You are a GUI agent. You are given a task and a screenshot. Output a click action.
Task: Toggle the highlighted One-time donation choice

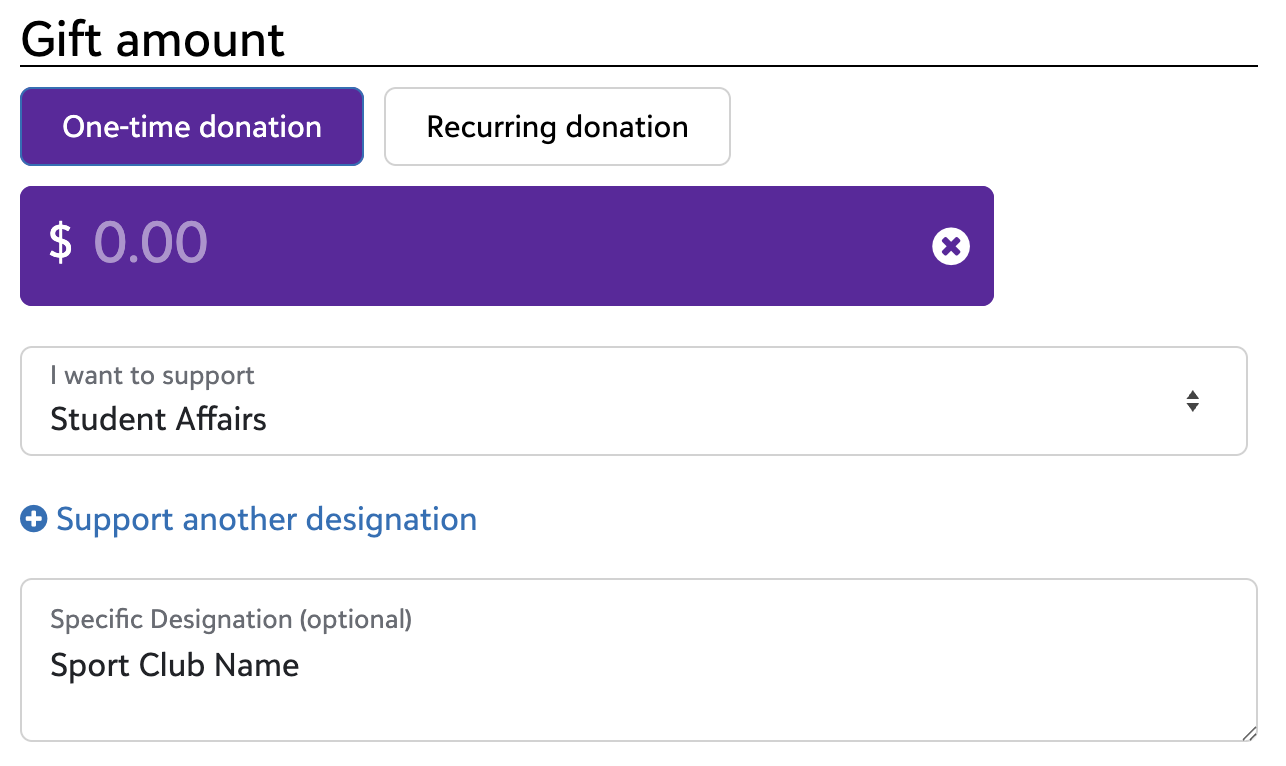(x=191, y=126)
